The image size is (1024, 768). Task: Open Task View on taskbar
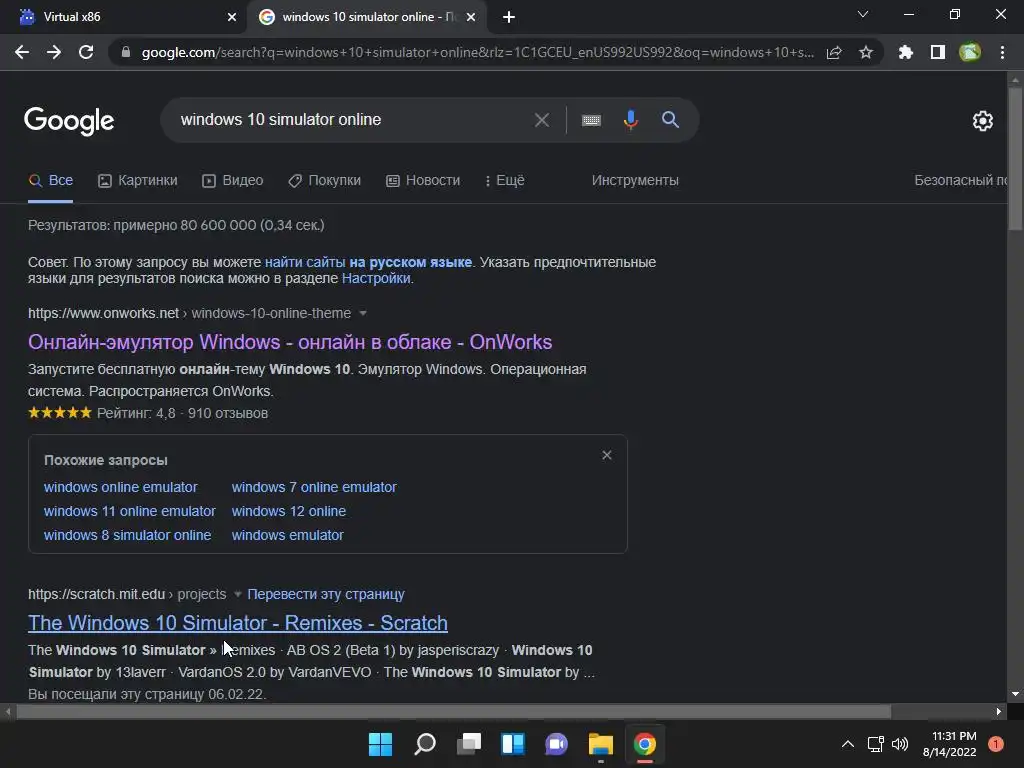pos(469,744)
